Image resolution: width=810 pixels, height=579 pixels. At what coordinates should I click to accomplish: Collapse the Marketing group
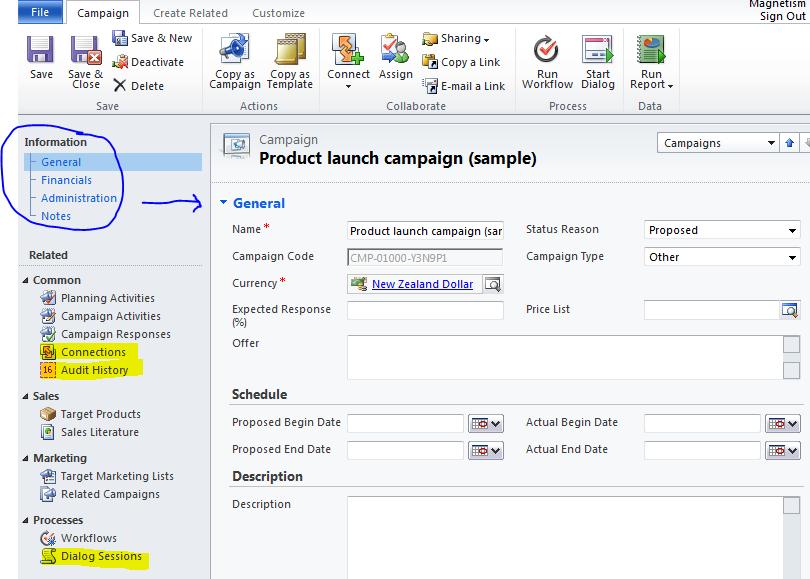(x=26, y=458)
